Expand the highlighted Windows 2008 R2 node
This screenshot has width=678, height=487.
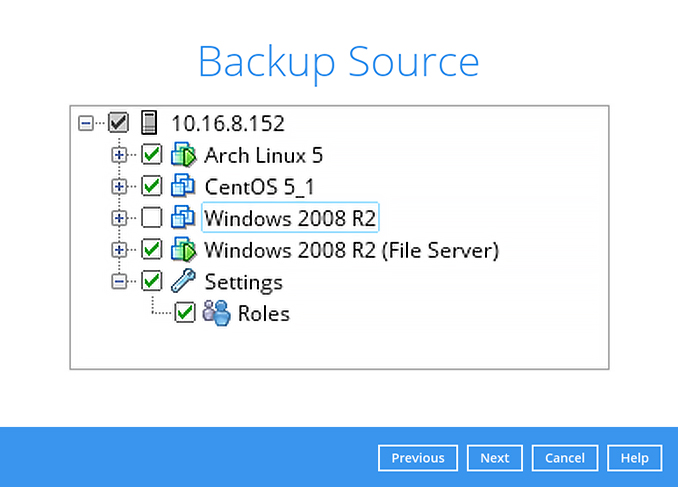(x=119, y=218)
